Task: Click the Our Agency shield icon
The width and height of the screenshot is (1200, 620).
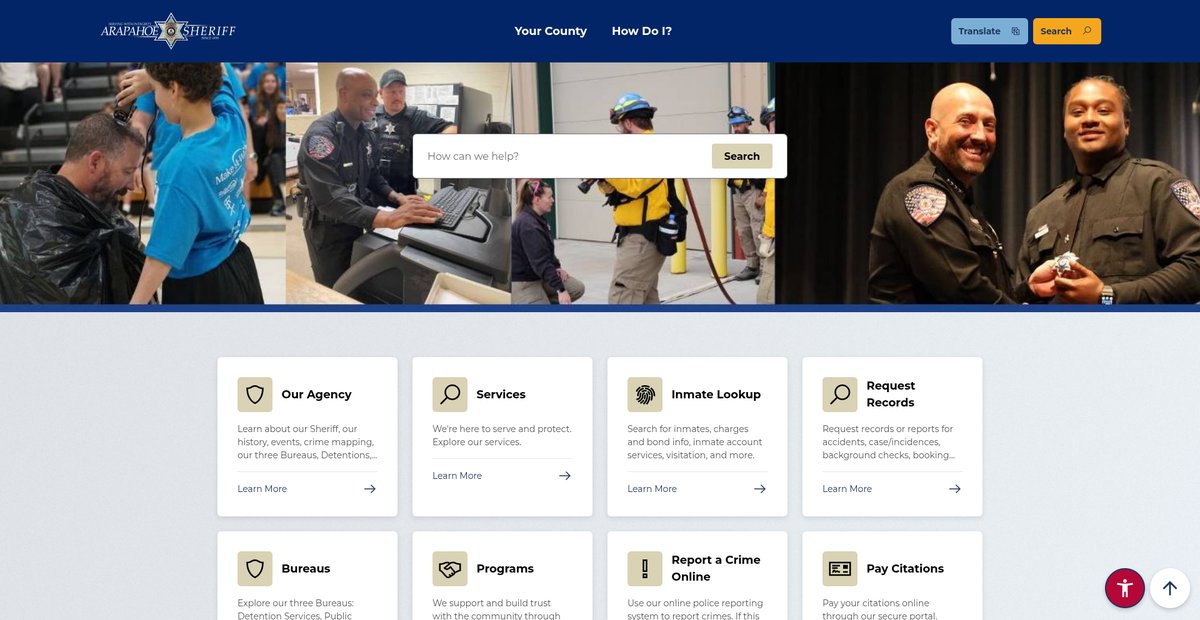Action: pos(255,394)
